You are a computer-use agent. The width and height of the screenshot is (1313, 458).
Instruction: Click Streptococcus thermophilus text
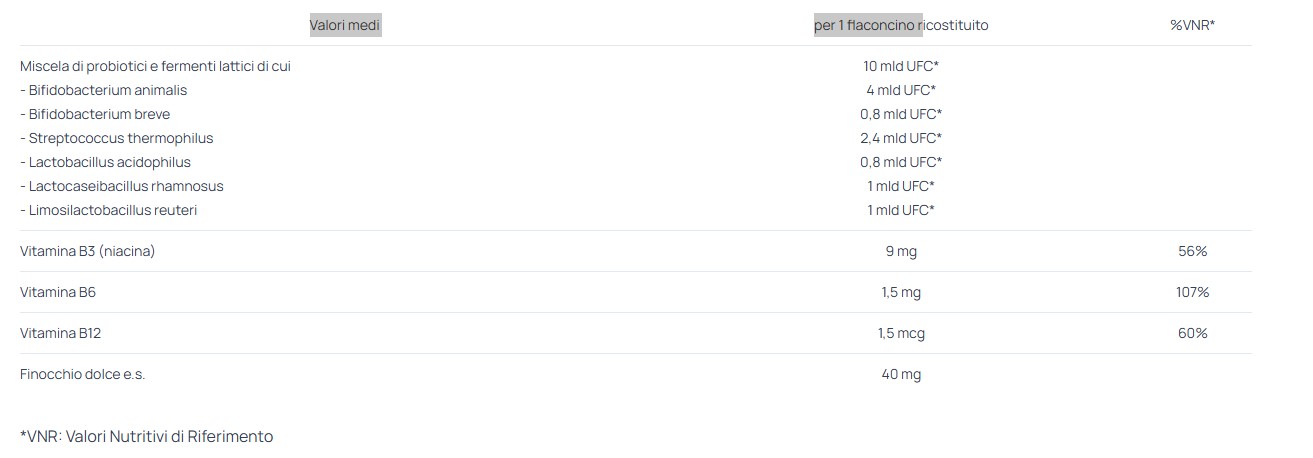coord(117,138)
